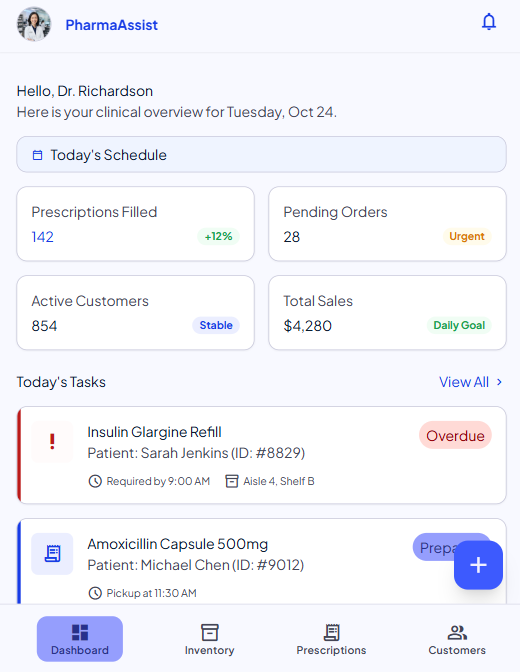
Task: Click the pharmacist profile avatar
Action: (34, 24)
